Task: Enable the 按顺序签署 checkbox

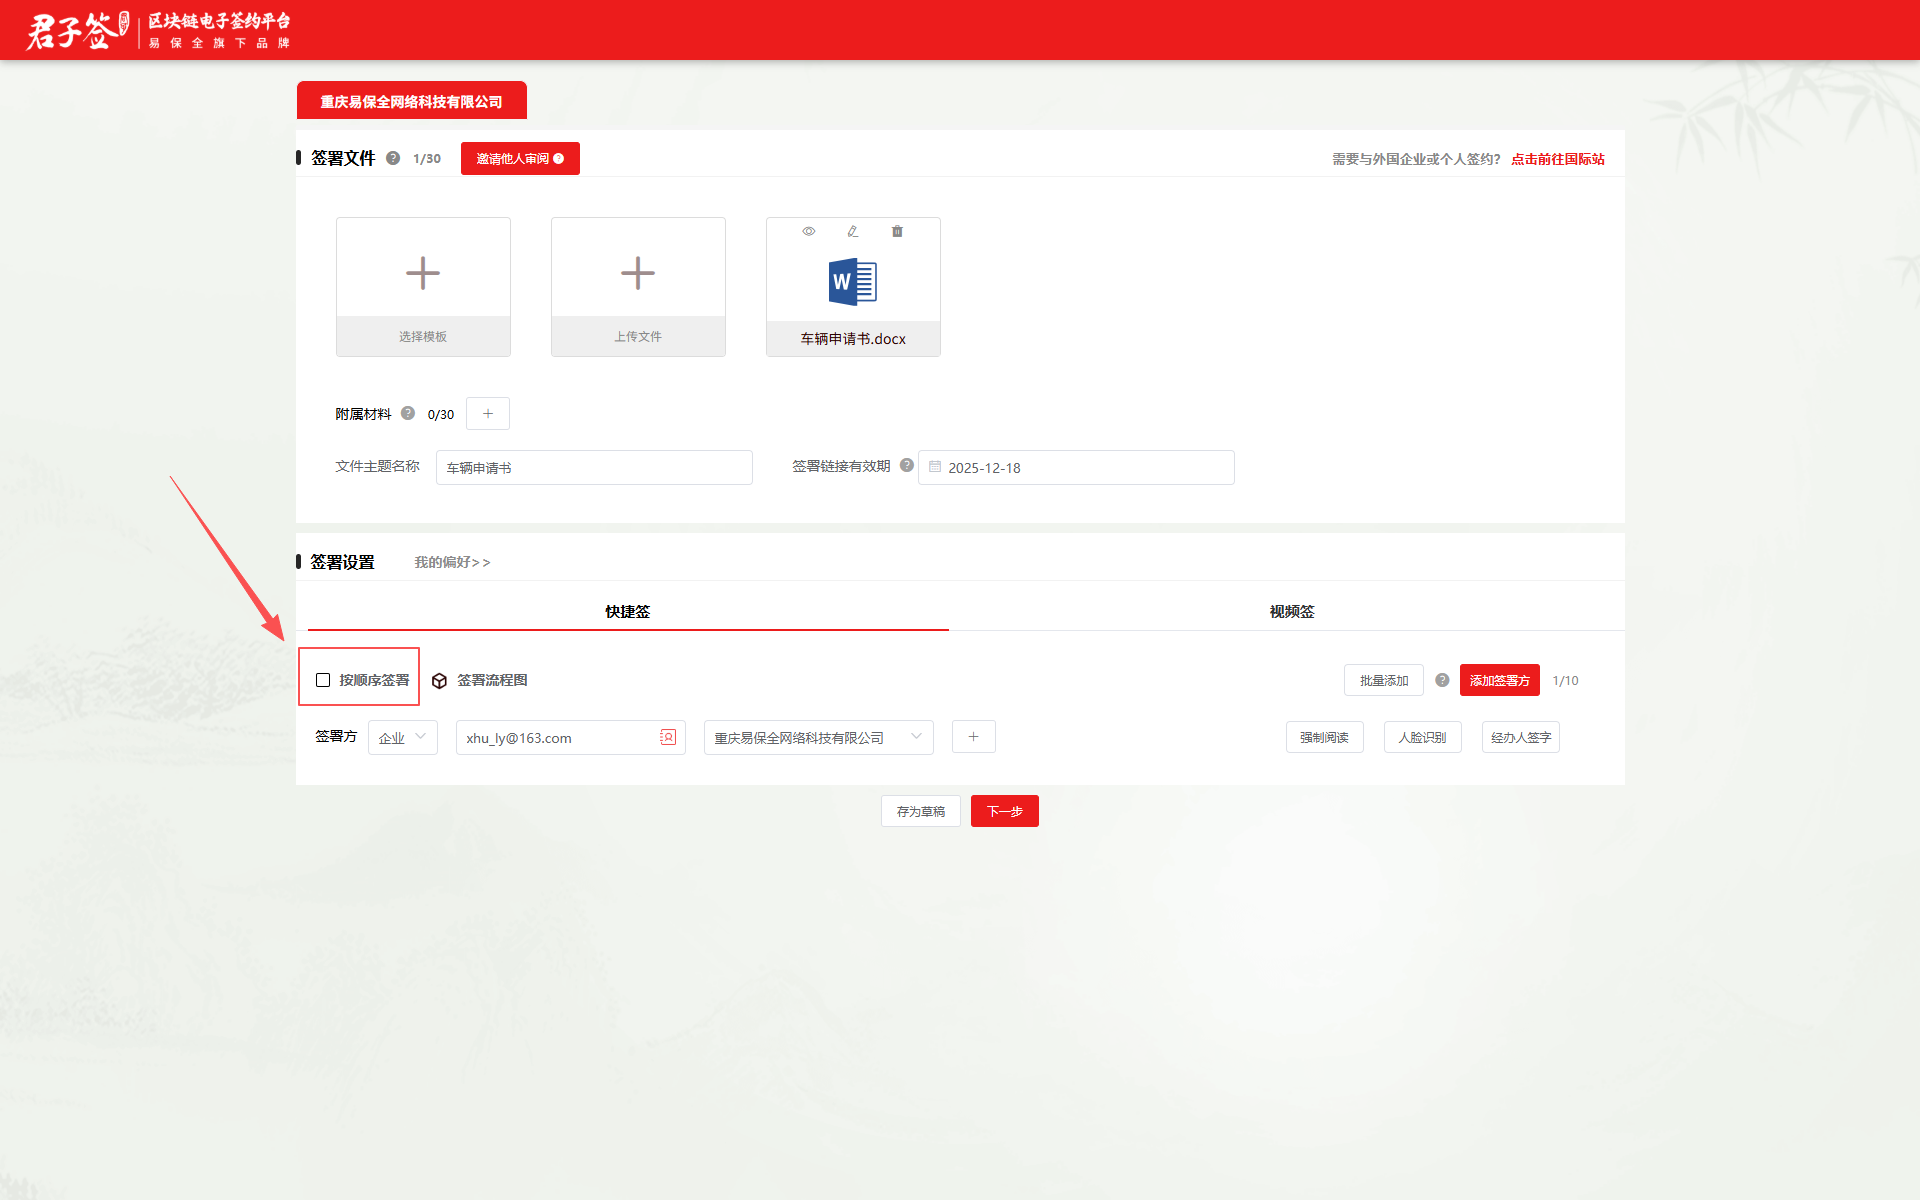Action: [323, 680]
